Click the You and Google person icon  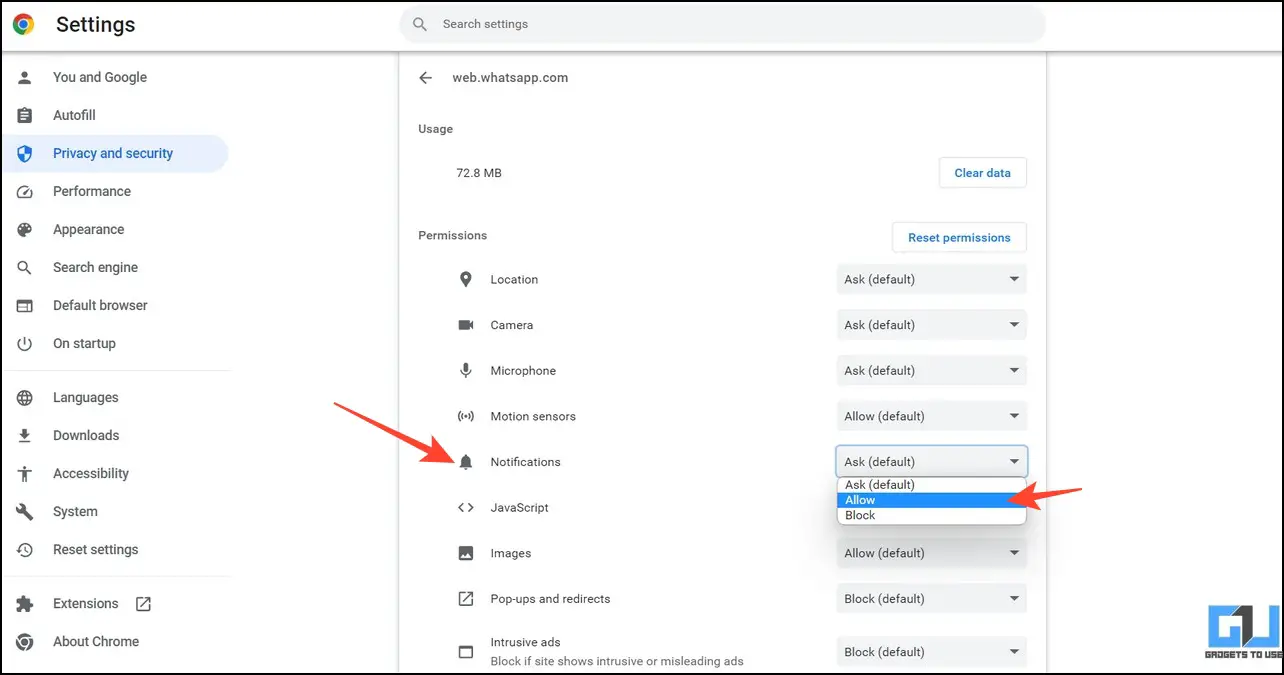(x=25, y=77)
